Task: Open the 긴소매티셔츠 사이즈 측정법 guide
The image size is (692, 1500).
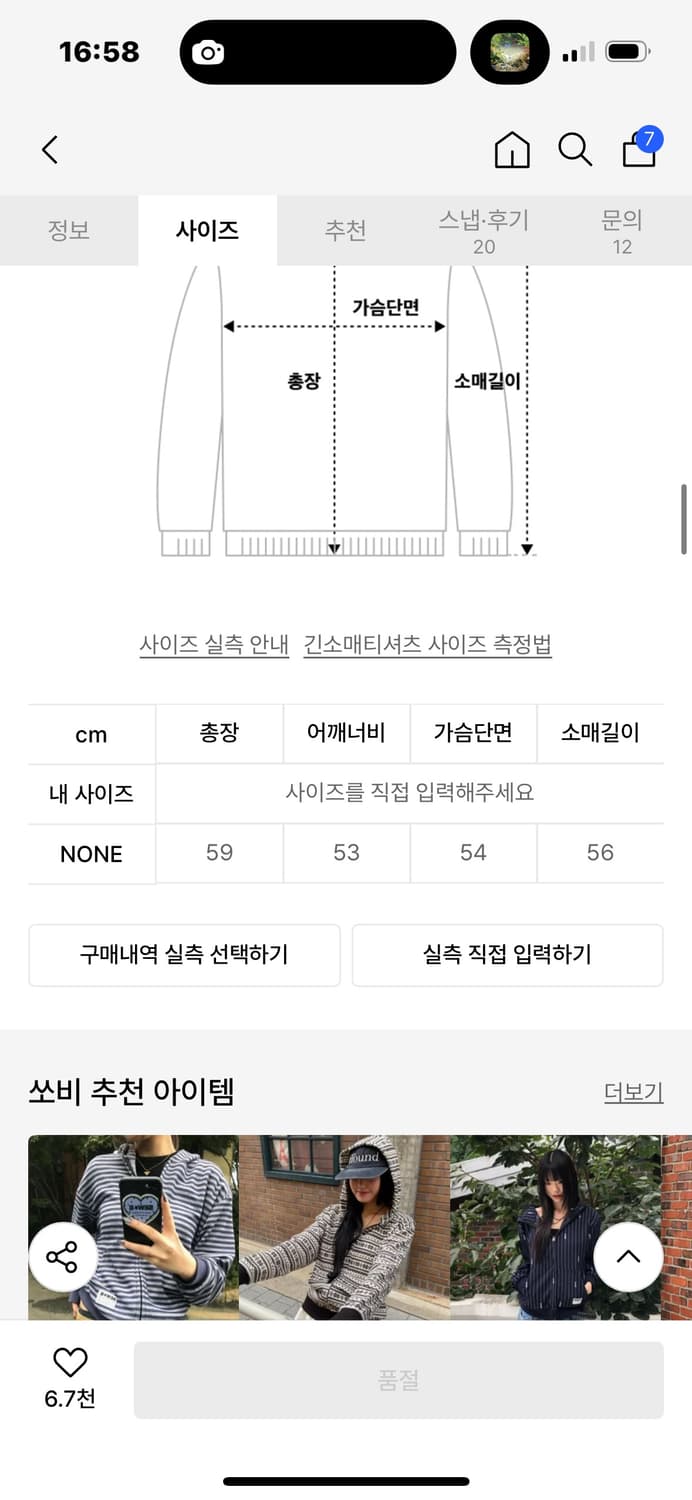Action: [430, 645]
